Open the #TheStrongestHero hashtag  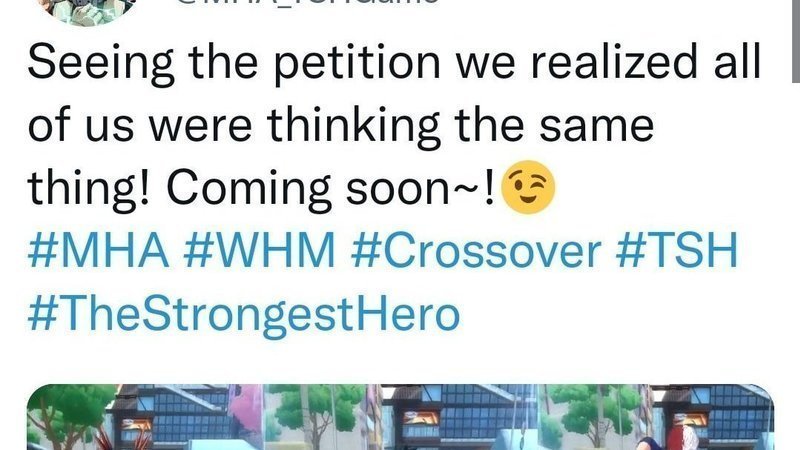coord(244,314)
